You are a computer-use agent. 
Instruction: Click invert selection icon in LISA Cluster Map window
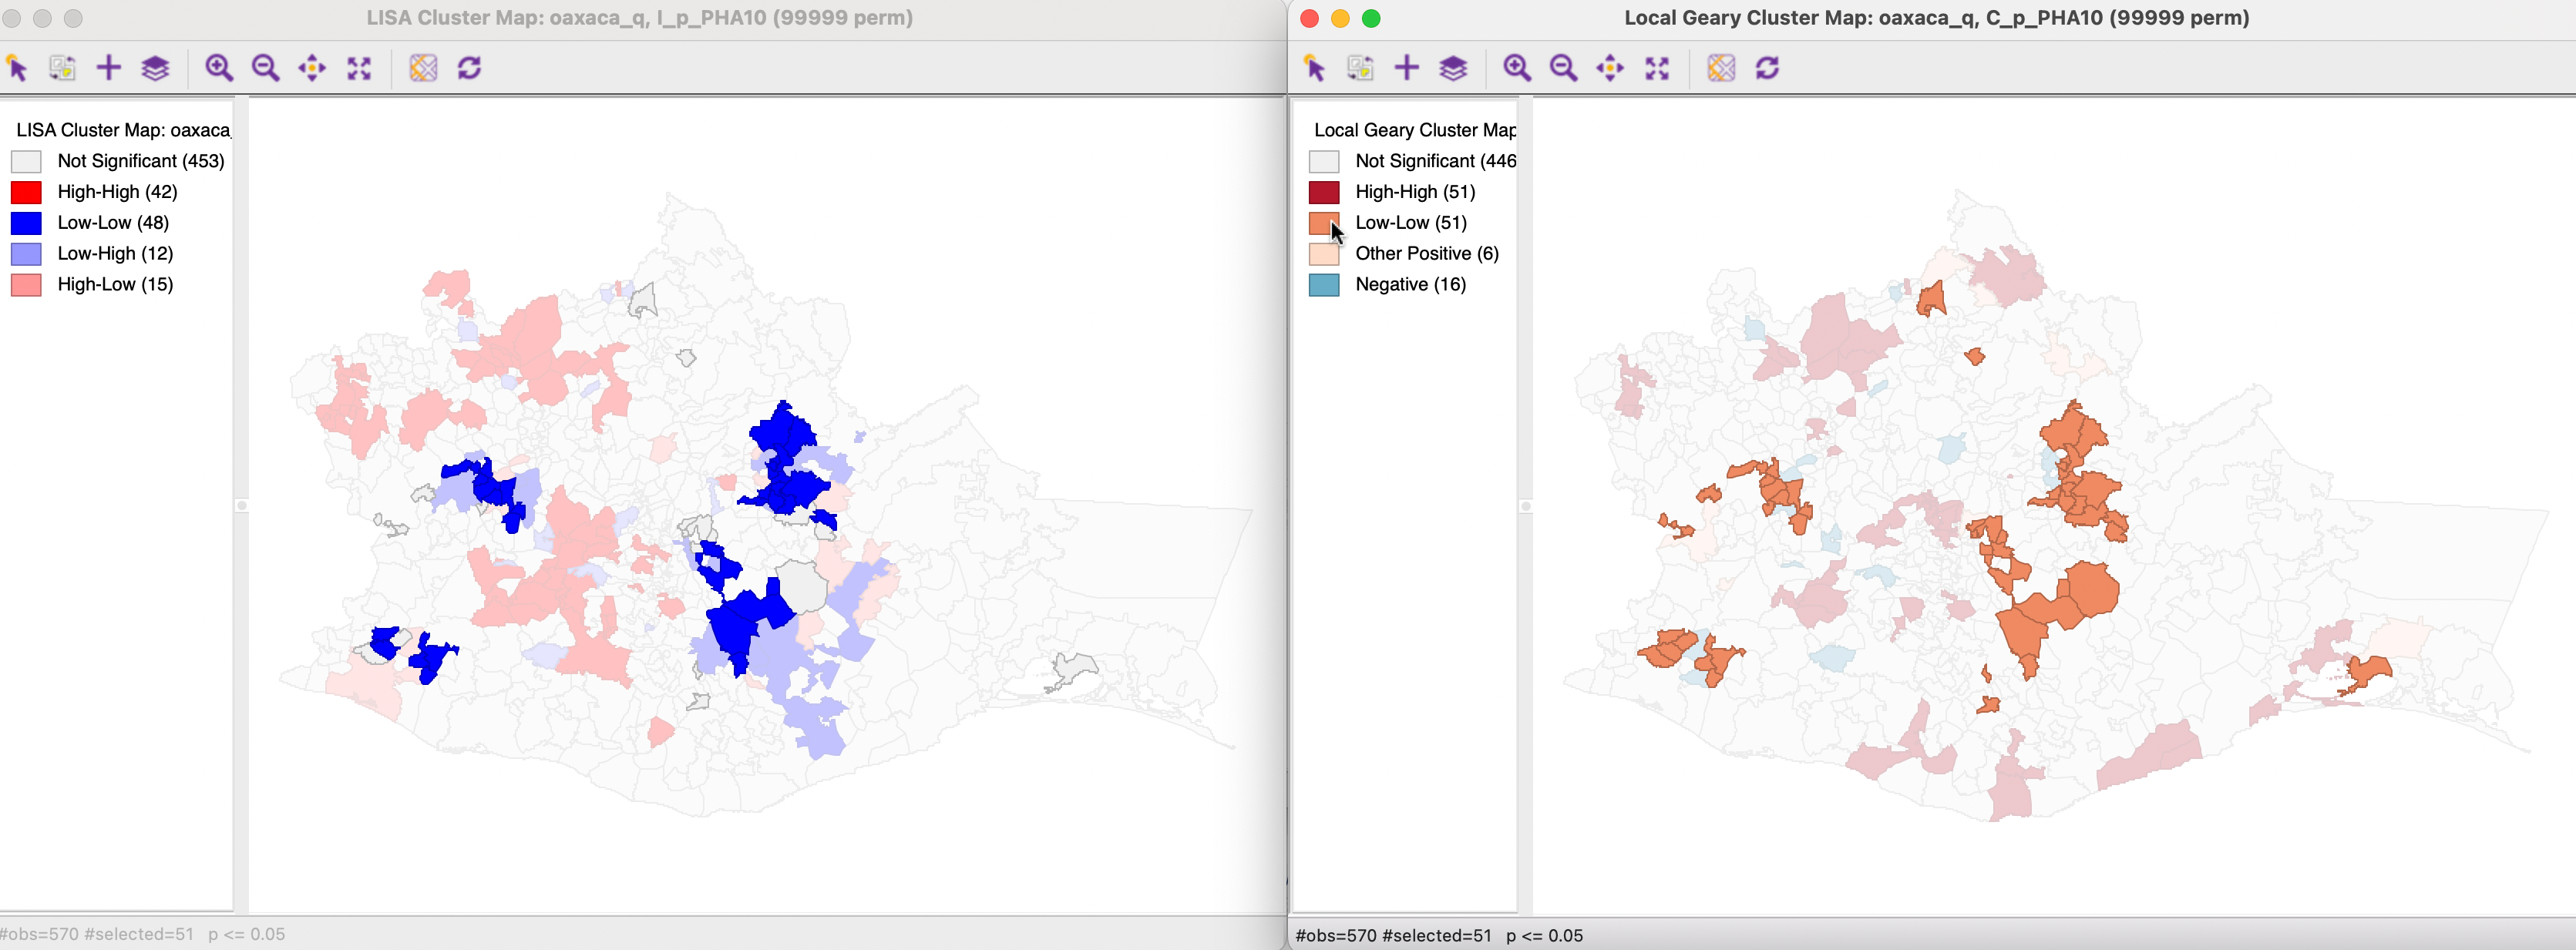[62, 68]
